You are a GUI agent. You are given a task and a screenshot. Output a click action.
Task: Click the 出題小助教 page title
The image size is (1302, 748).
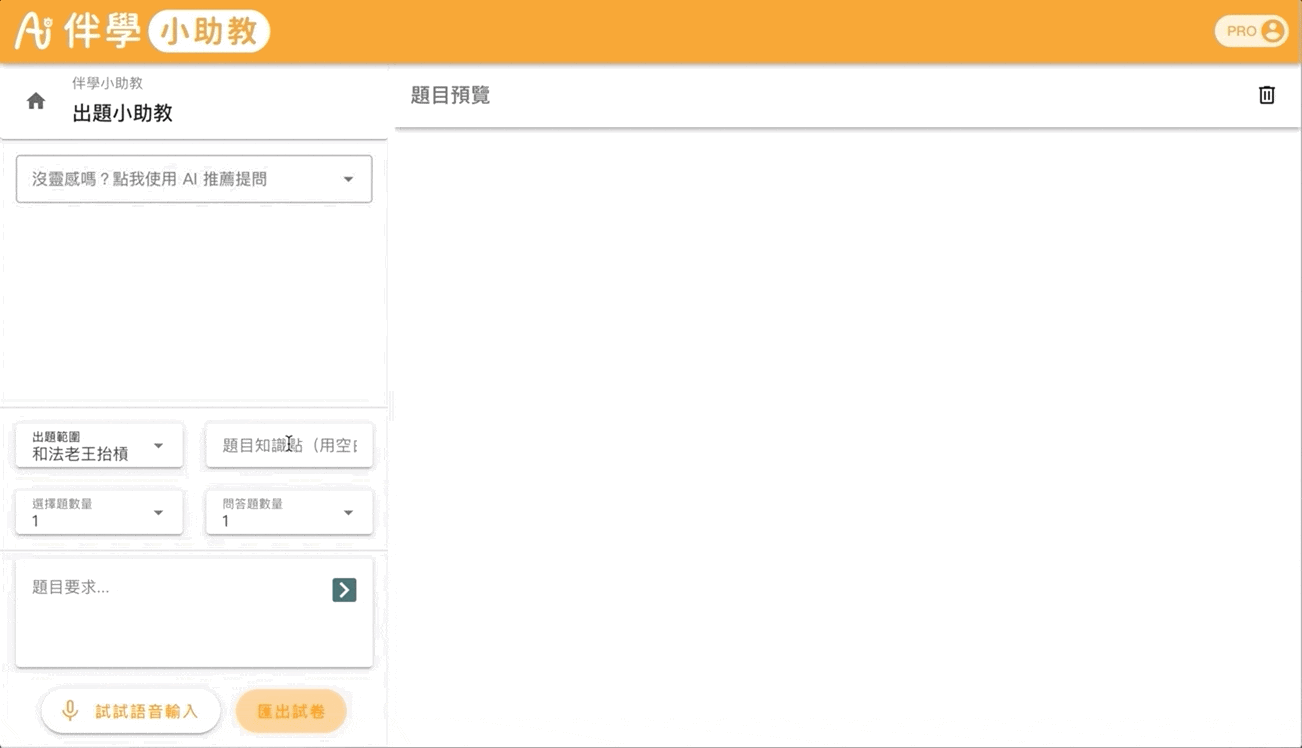pos(122,113)
